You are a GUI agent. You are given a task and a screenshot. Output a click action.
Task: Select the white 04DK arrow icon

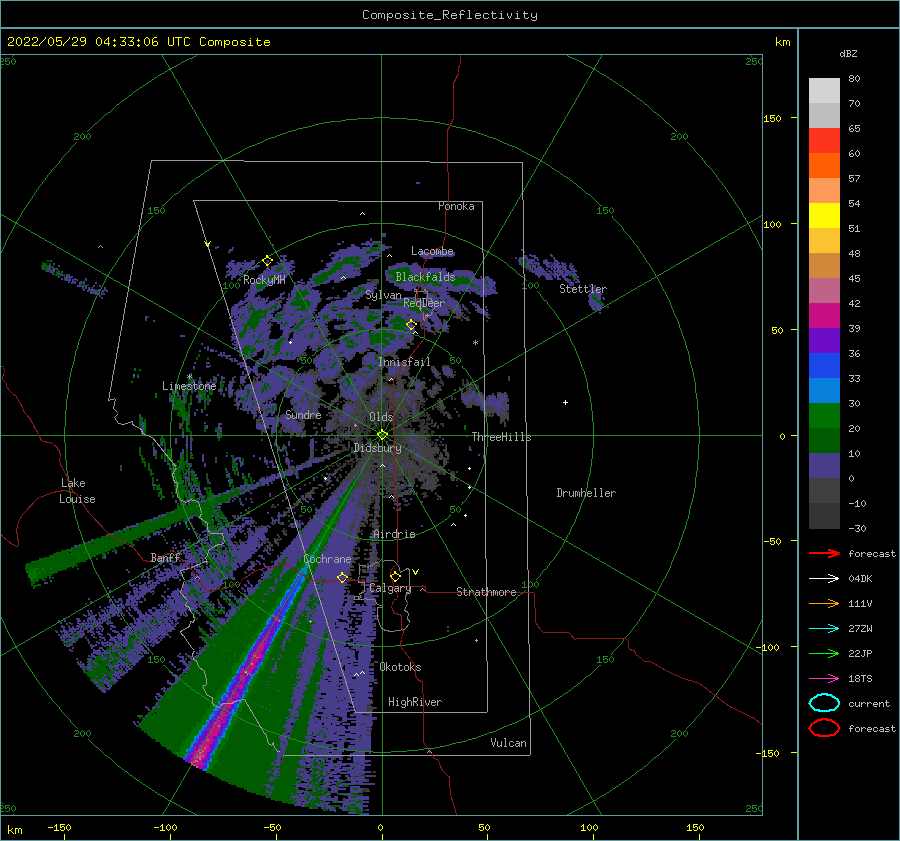click(x=824, y=579)
